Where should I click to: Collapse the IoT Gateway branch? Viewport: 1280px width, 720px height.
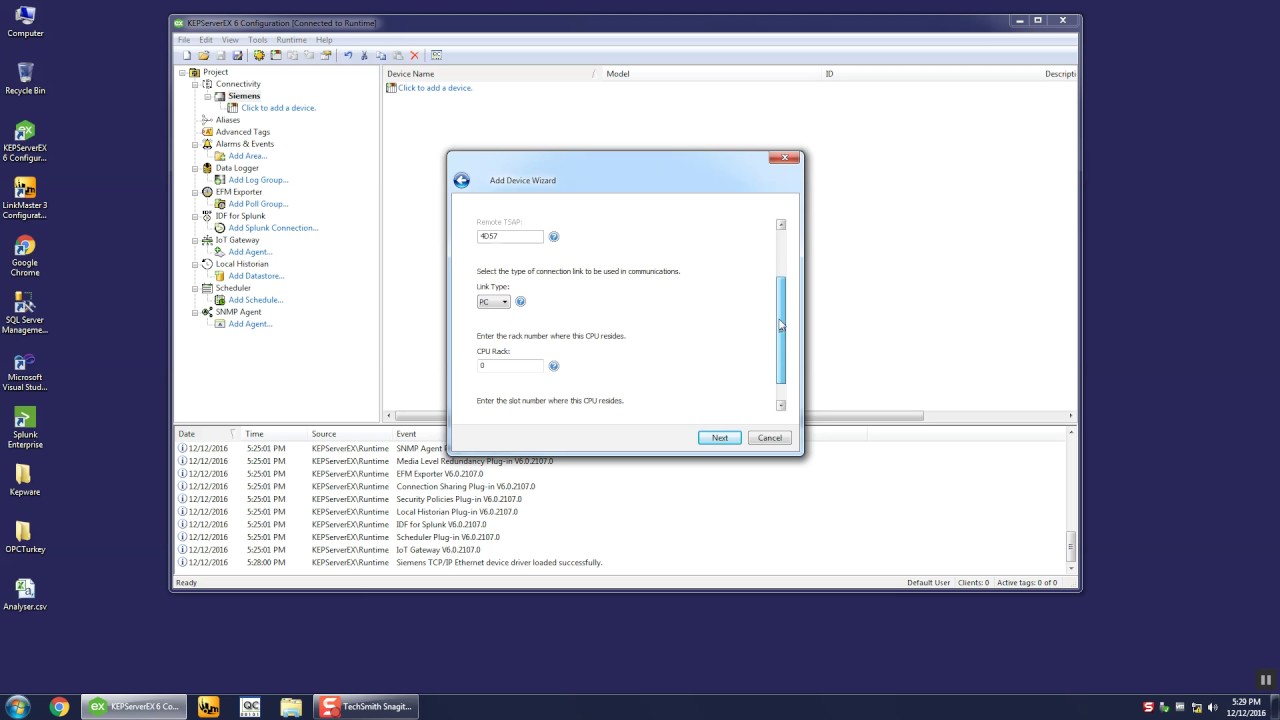tap(196, 240)
